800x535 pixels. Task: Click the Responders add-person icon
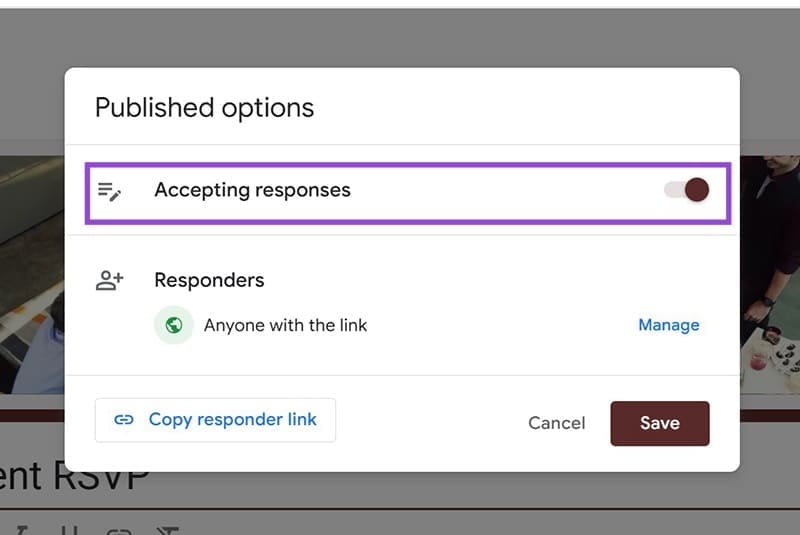[x=109, y=281]
